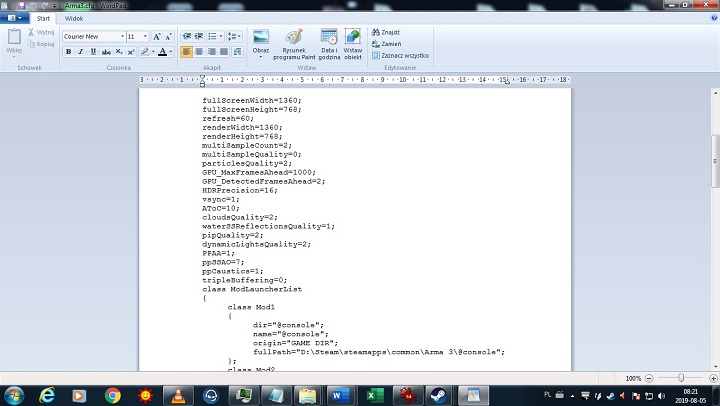
Task: Apply strikethrough formatting
Action: 105,51
